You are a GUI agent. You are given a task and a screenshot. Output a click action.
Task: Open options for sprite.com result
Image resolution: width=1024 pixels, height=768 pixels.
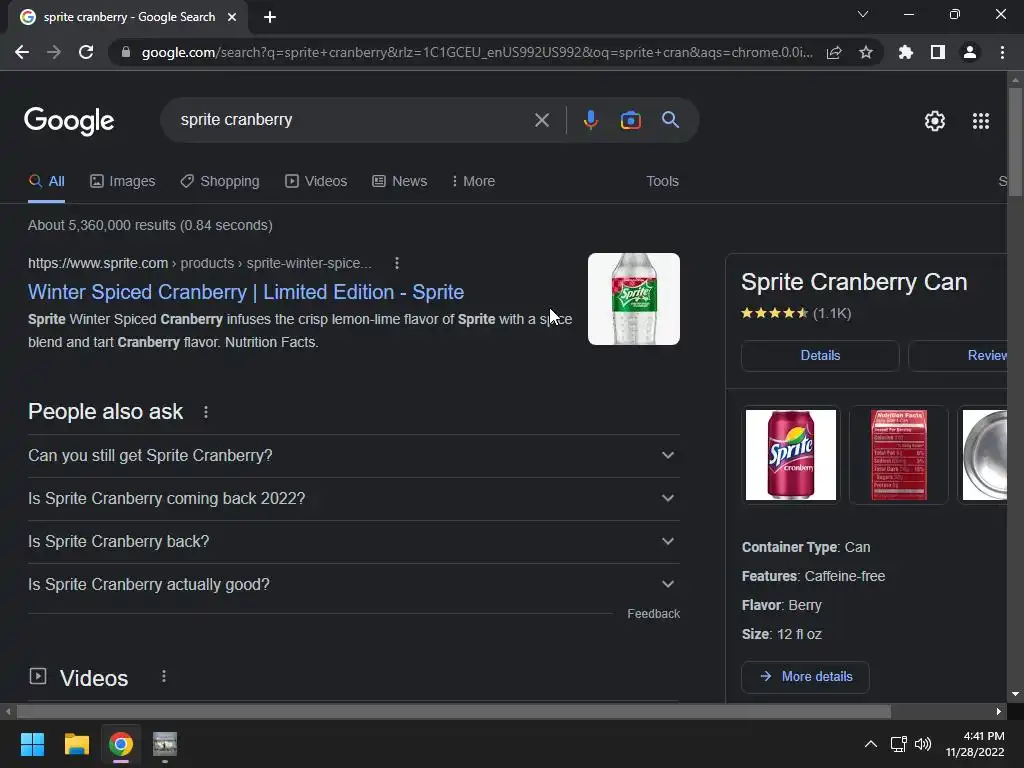[396, 263]
